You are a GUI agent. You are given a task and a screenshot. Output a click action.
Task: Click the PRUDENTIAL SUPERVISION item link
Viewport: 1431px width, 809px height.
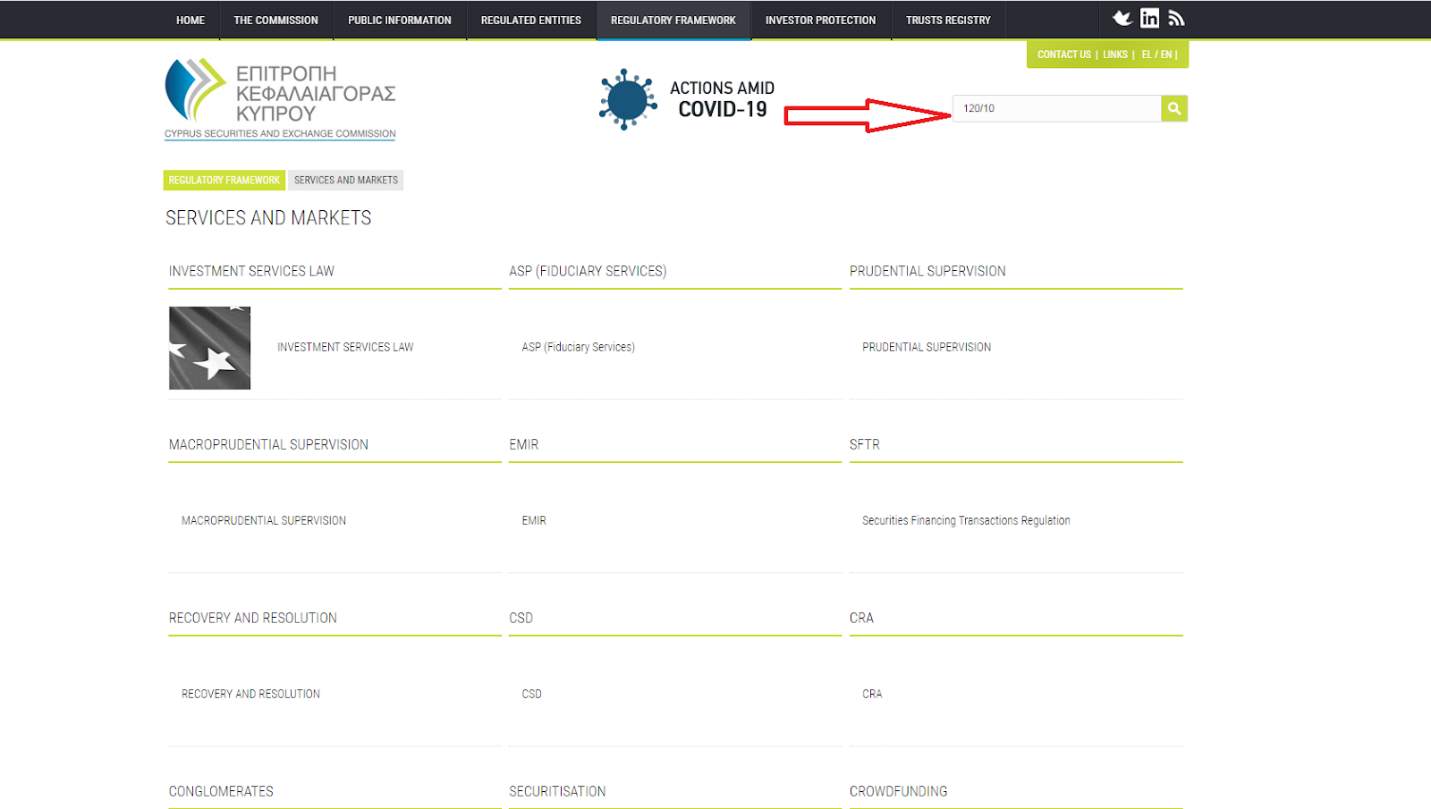[926, 347]
